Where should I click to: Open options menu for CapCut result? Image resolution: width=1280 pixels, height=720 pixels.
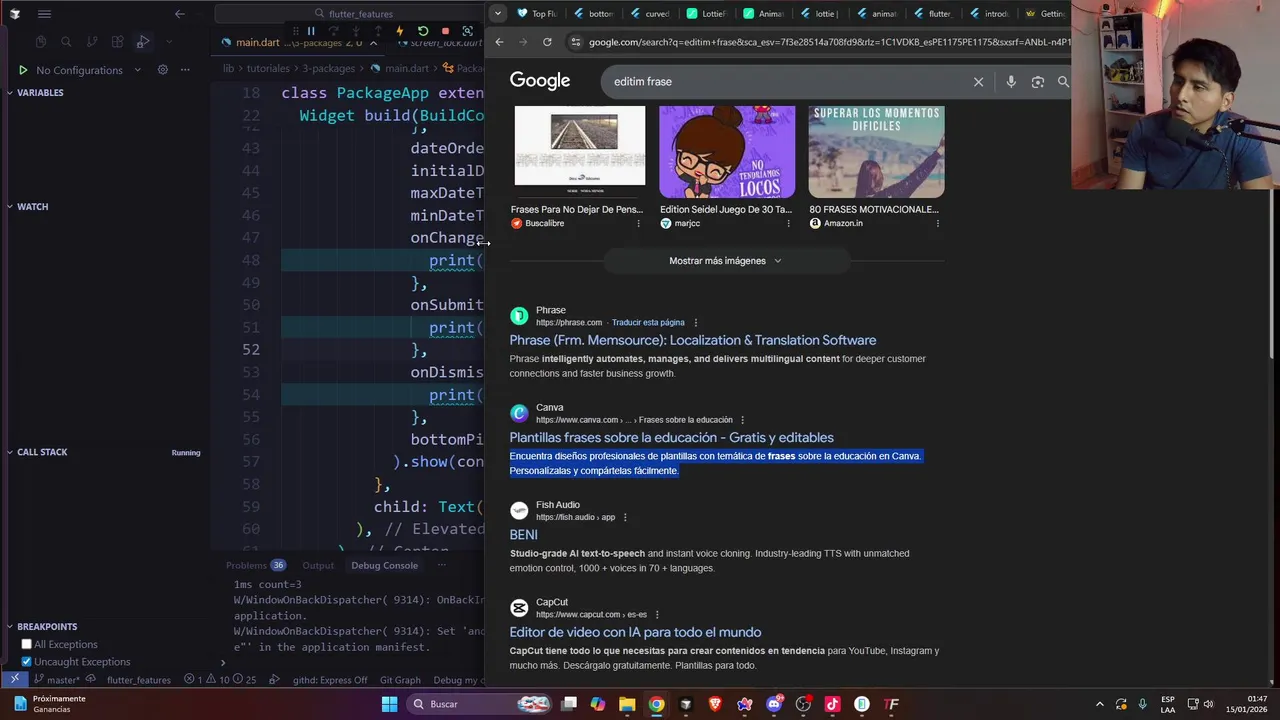point(657,615)
